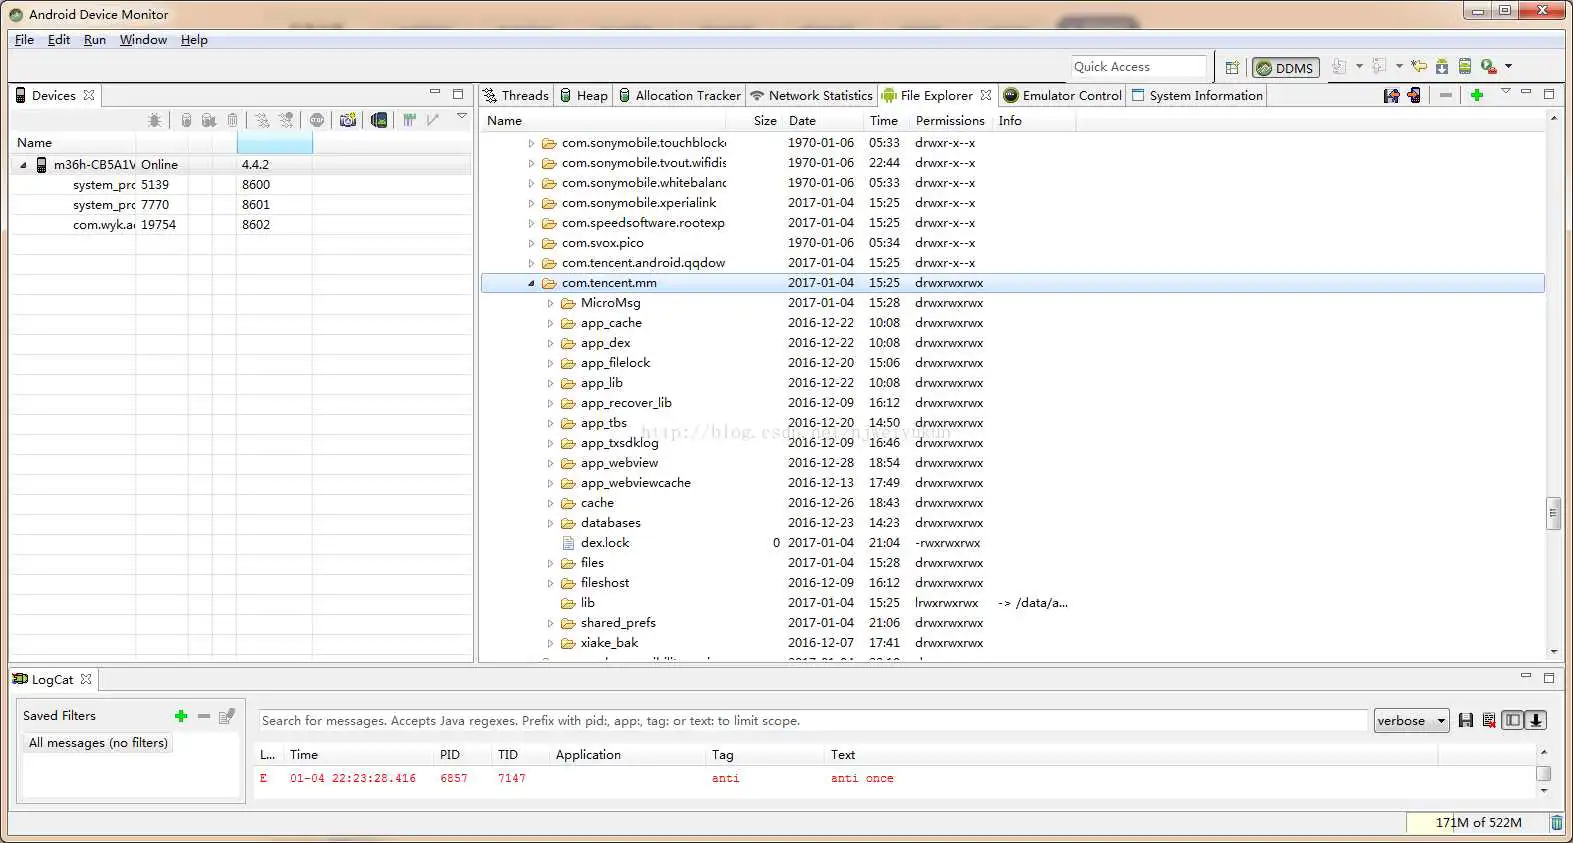Click the Update Heap icon in Devices

186,120
